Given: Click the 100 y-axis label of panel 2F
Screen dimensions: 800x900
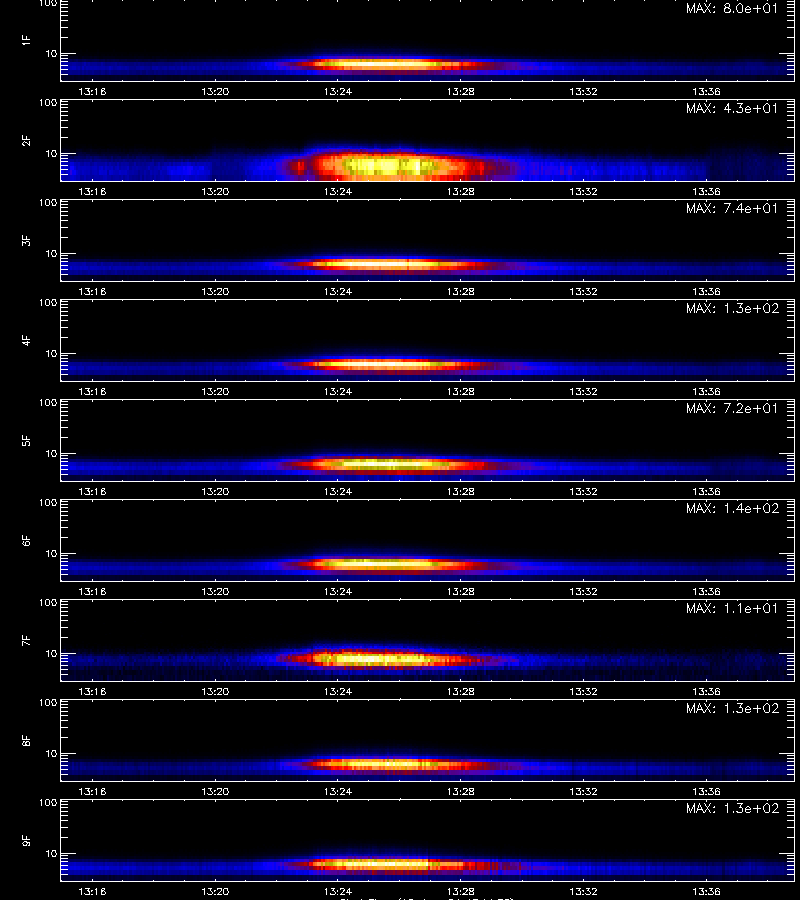Looking at the screenshot, I should point(48,103).
